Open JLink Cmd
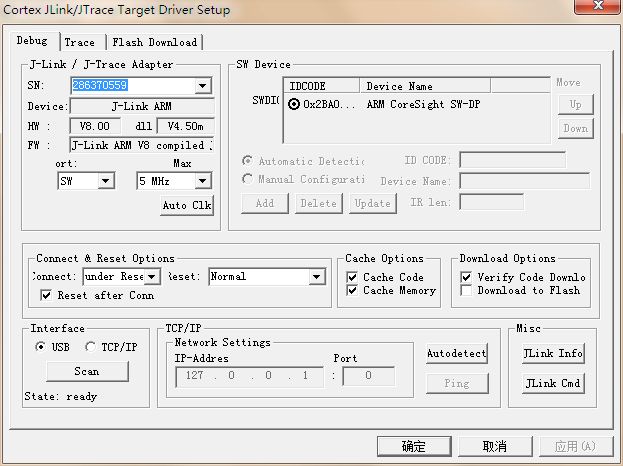Viewport: 623px width, 466px height. 553,383
